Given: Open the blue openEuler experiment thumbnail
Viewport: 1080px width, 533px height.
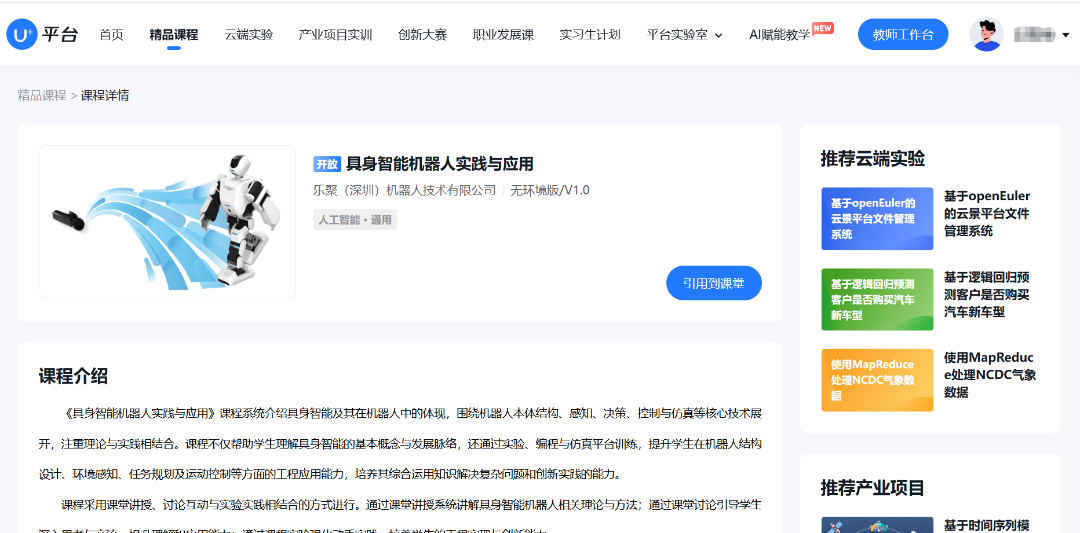Looking at the screenshot, I should pyautogui.click(x=876, y=218).
